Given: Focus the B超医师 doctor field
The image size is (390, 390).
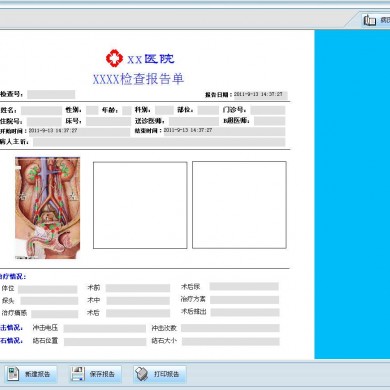Looking at the screenshot, I should (x=270, y=121).
